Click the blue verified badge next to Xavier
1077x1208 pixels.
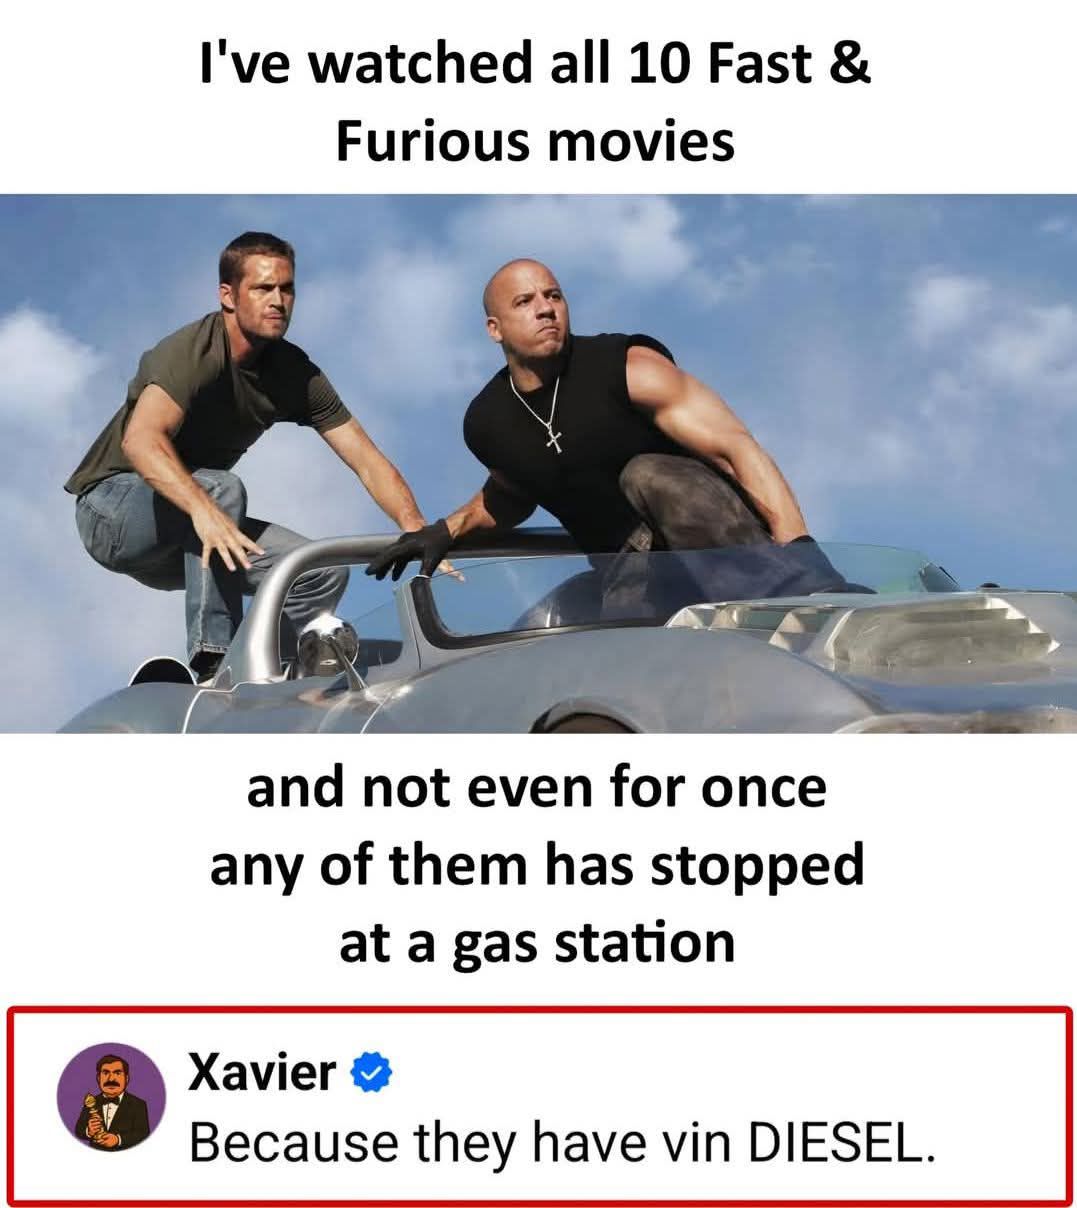pyautogui.click(x=370, y=1074)
